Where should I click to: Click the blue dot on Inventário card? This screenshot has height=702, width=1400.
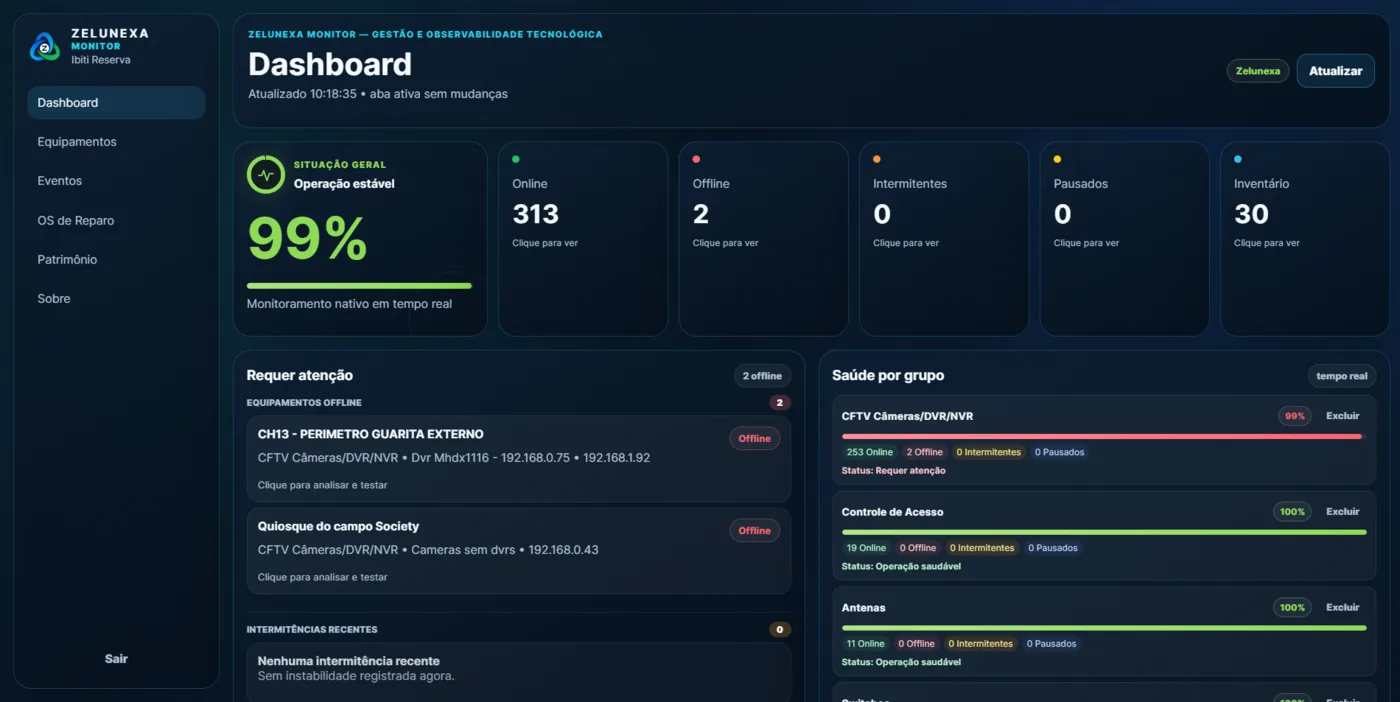pos(1238,159)
